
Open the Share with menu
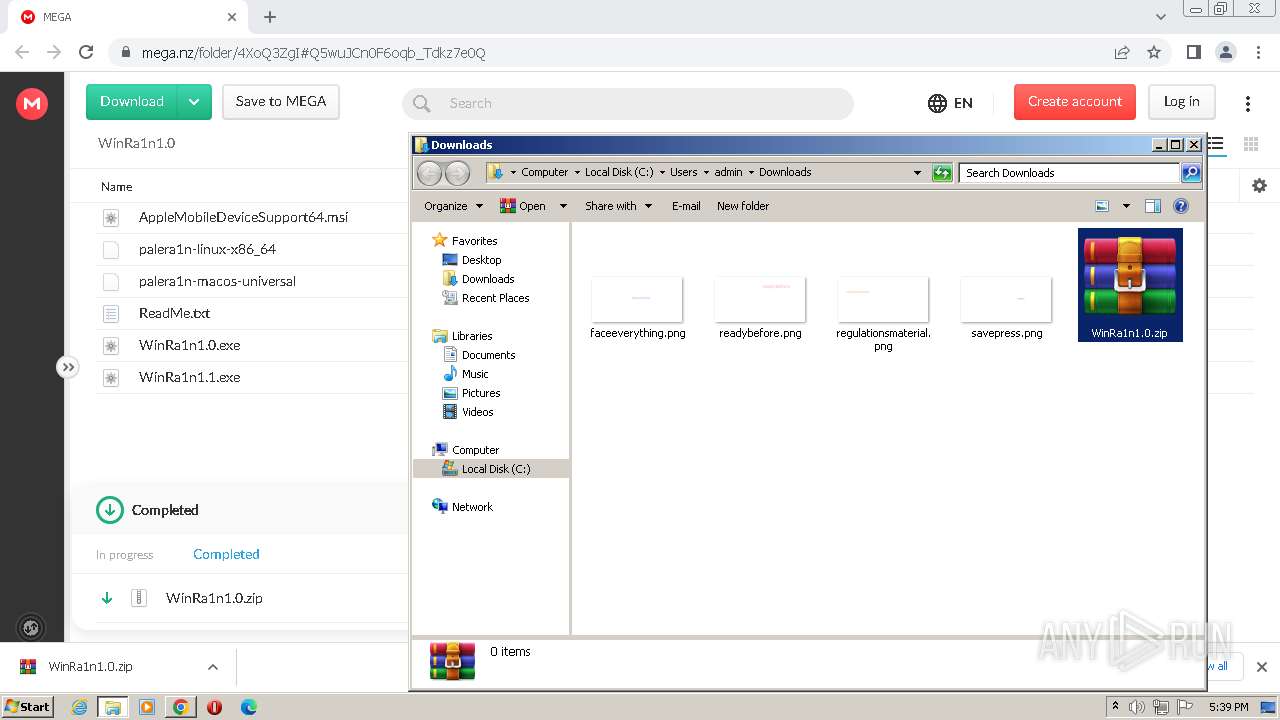pos(618,206)
